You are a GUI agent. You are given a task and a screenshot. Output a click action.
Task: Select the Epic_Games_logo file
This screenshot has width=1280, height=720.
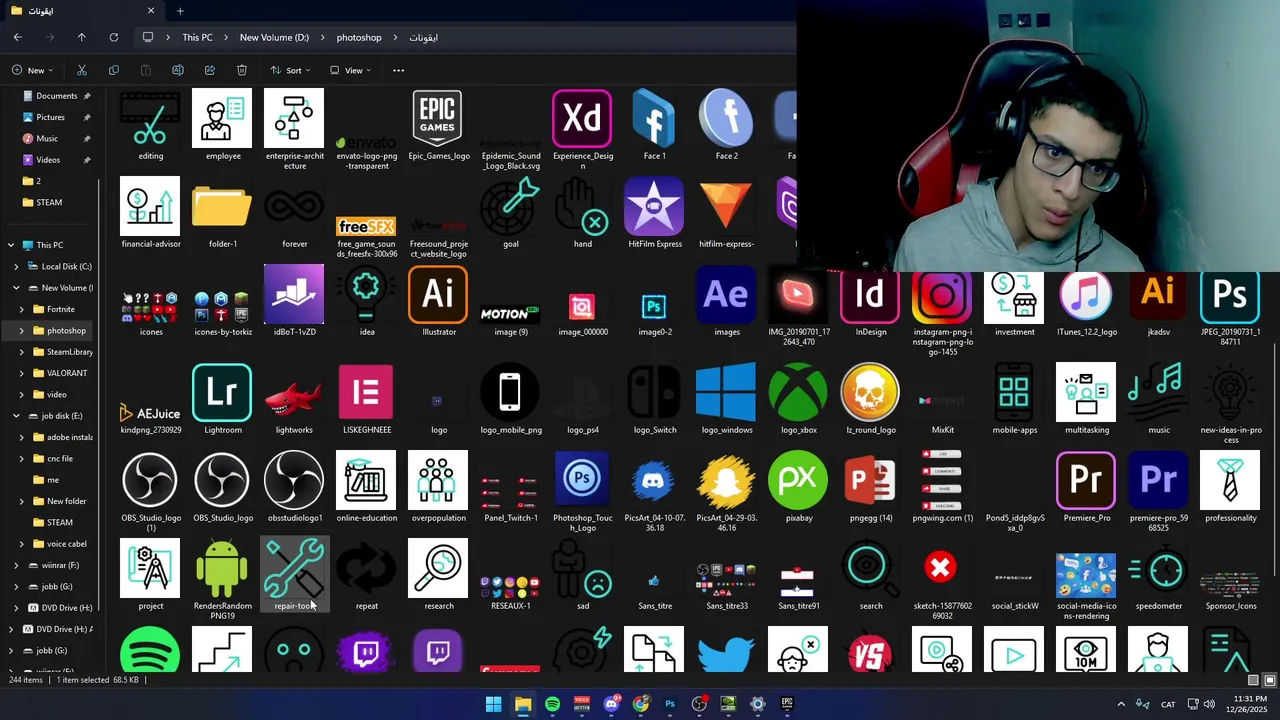click(438, 125)
